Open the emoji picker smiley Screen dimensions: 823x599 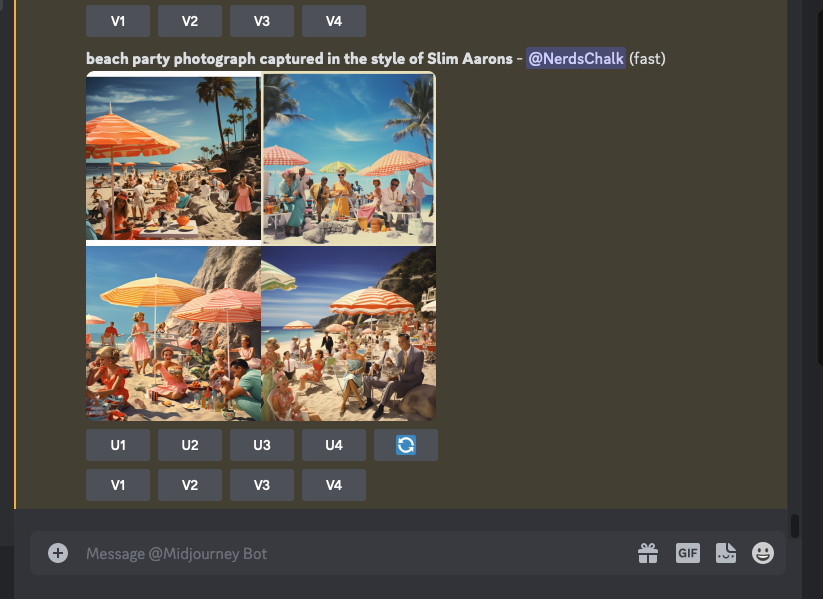click(x=763, y=553)
